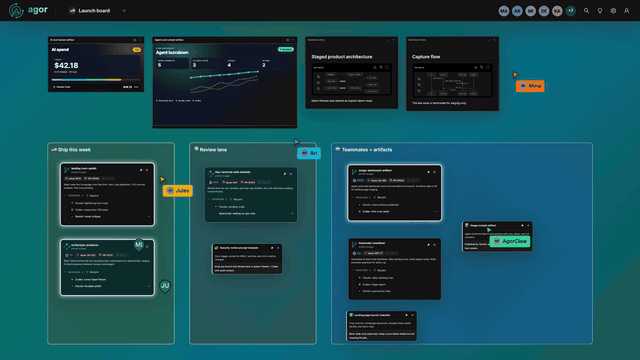Pin the Usage cockpit artifact note

522,225
